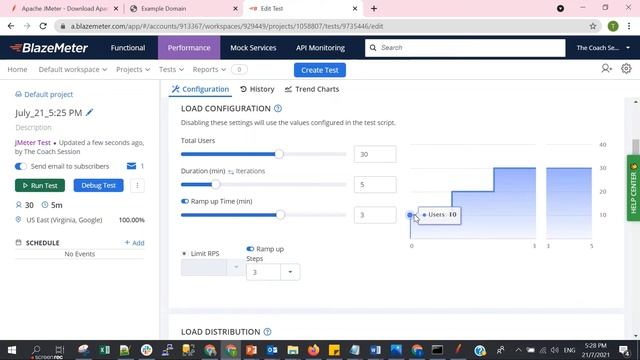Click Total Users input field

(375, 154)
